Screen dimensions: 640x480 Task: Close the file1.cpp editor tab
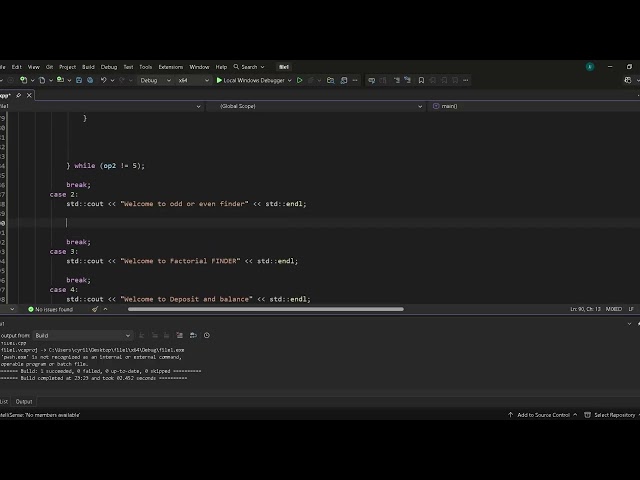[x=29, y=95]
